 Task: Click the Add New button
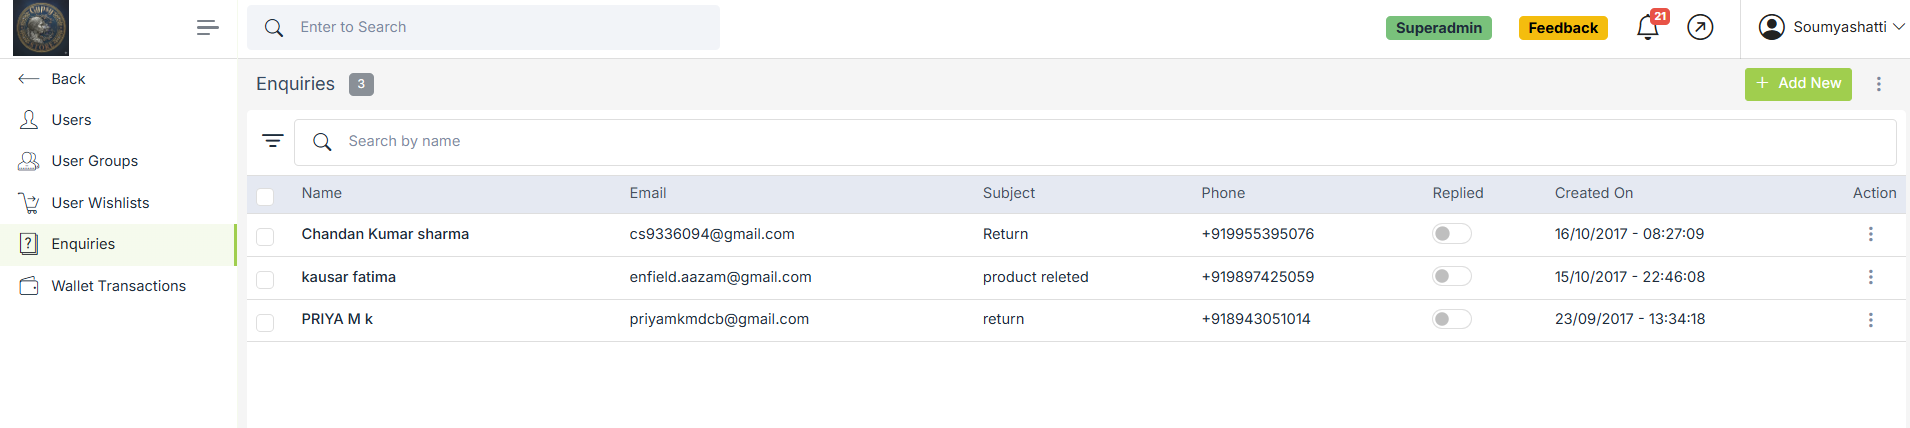(x=1798, y=84)
